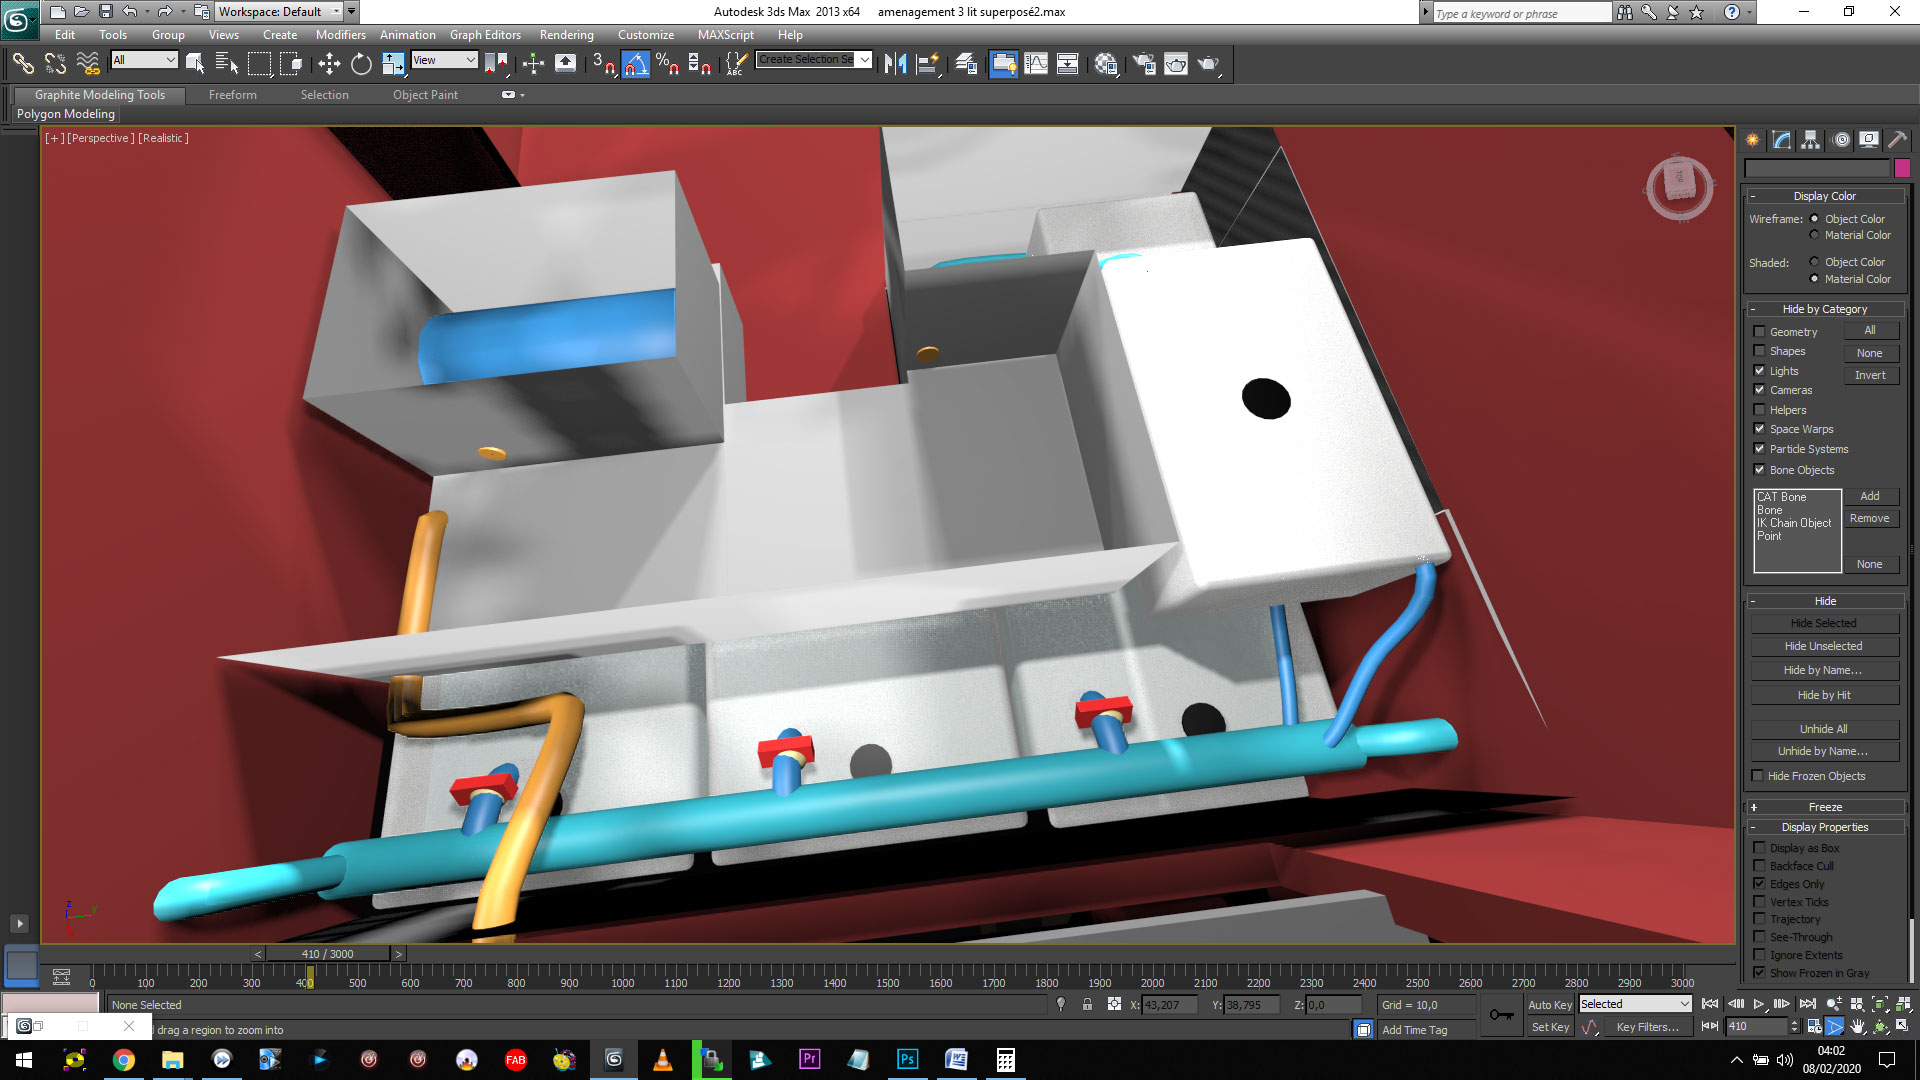Click the magenta object color swatch
The image size is (1920, 1080).
(x=1902, y=168)
